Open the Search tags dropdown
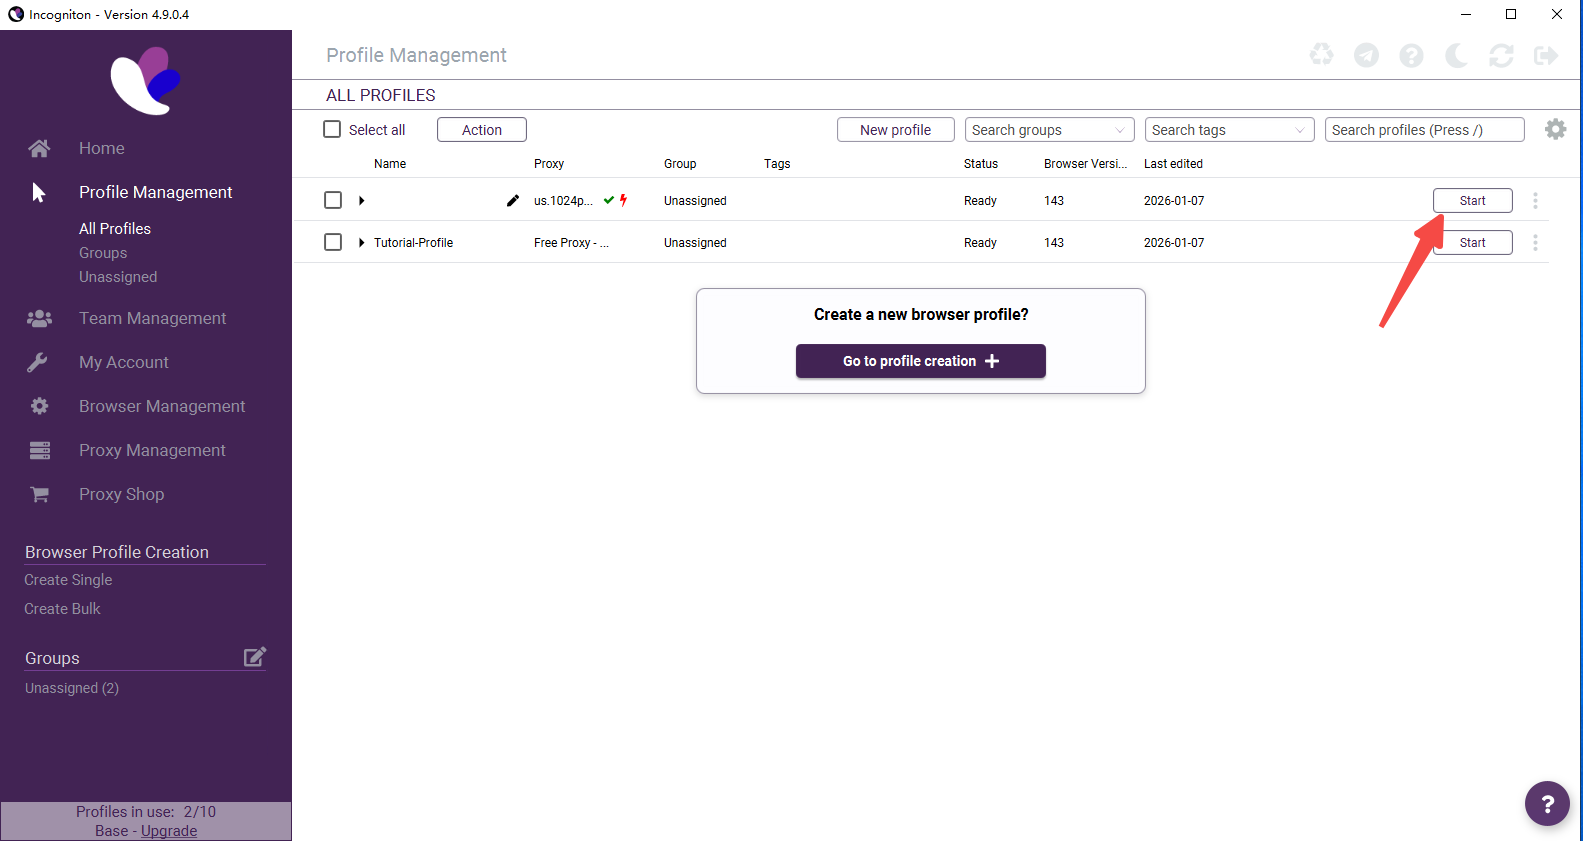The image size is (1583, 841). 1229,130
